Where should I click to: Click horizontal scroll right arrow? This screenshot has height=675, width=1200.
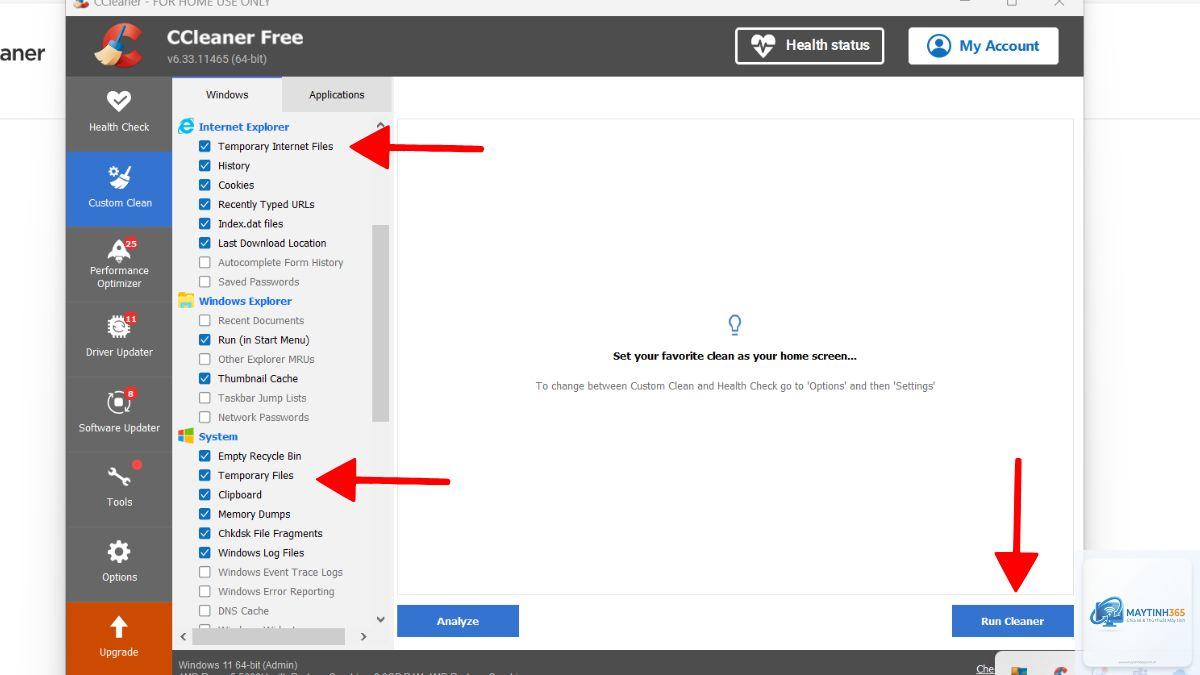tap(364, 636)
